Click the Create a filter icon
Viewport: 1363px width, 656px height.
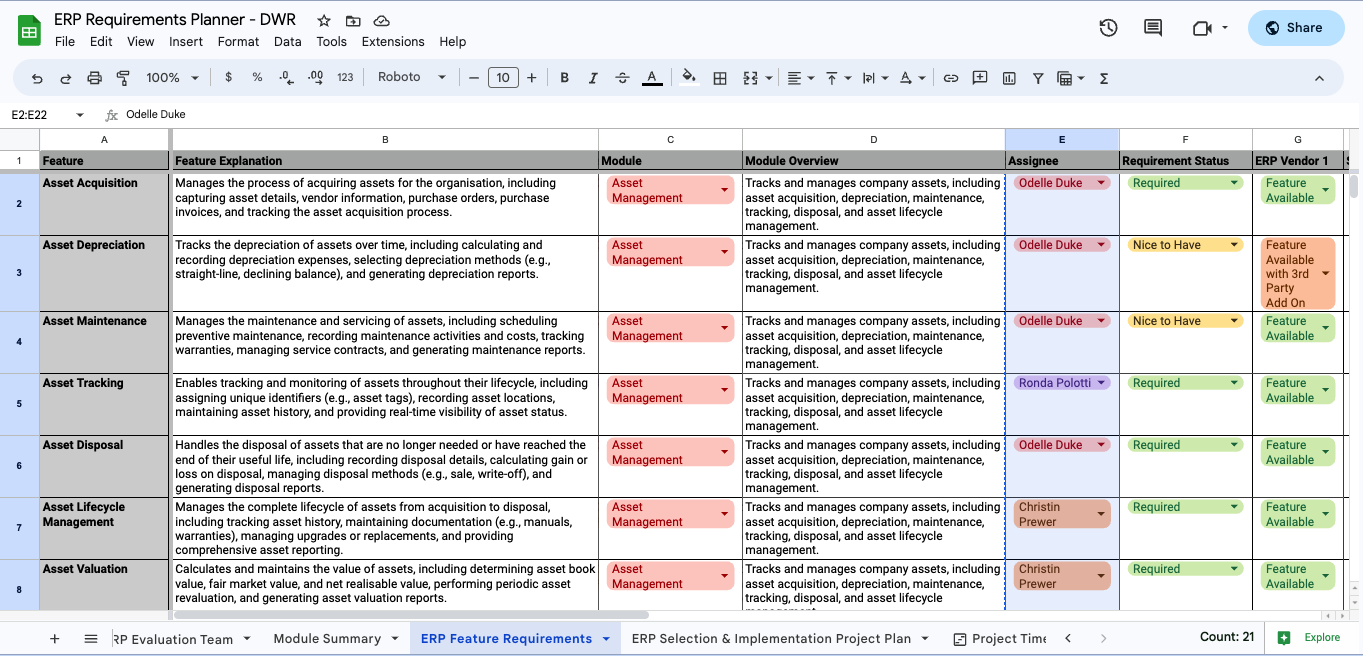(x=1038, y=78)
